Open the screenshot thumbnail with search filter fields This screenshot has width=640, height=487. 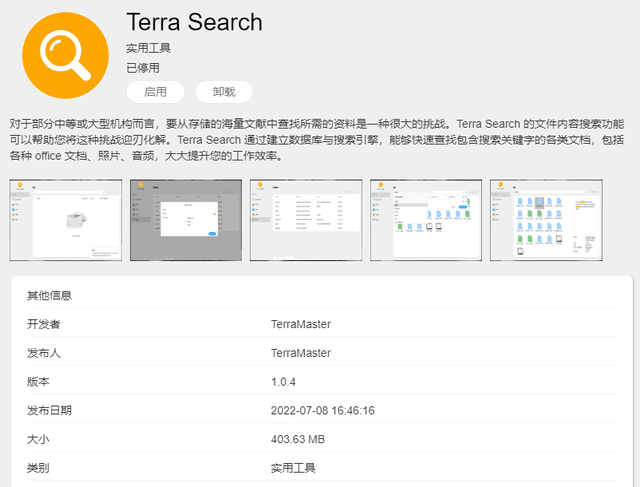pyautogui.click(x=426, y=220)
